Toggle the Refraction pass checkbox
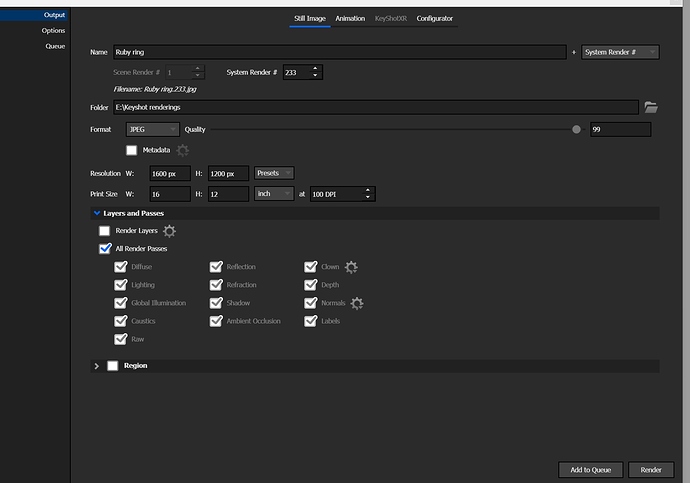The image size is (690, 483). click(216, 285)
